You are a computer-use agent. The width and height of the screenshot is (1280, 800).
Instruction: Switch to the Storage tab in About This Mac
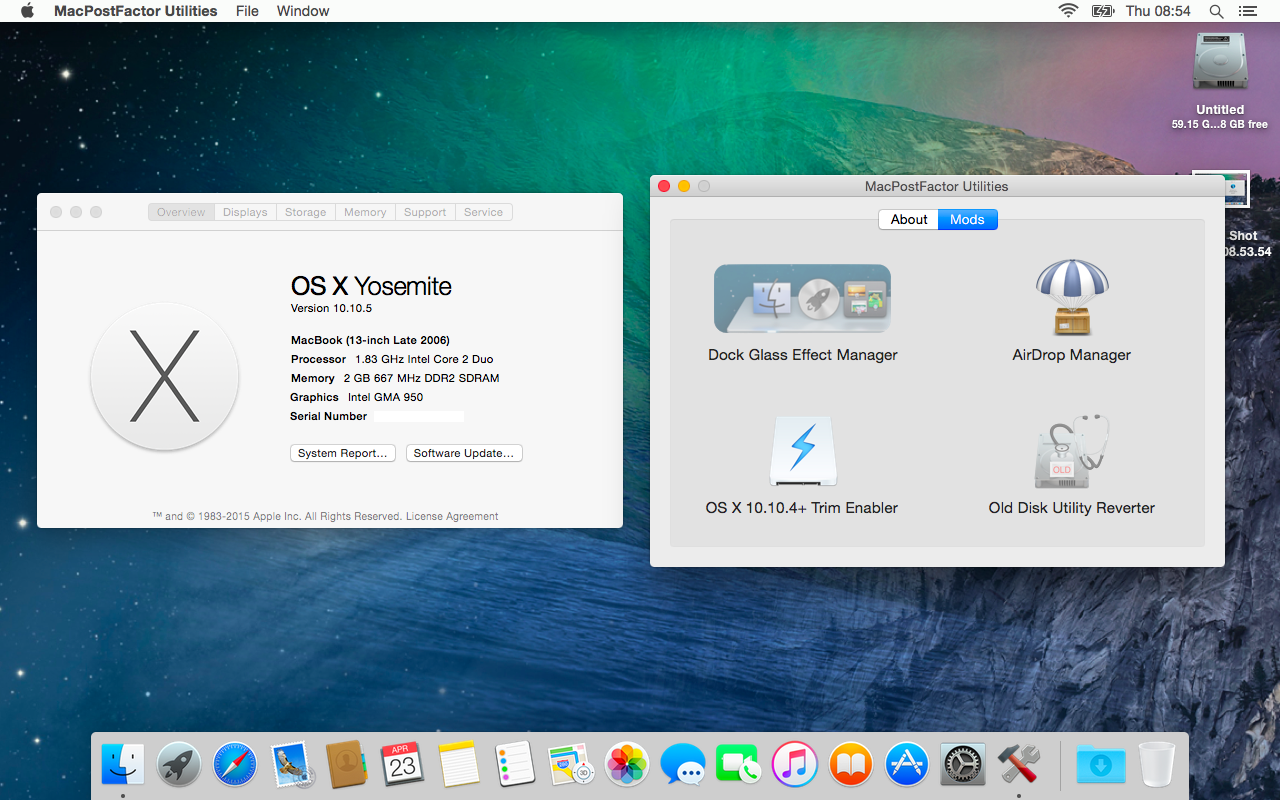305,212
